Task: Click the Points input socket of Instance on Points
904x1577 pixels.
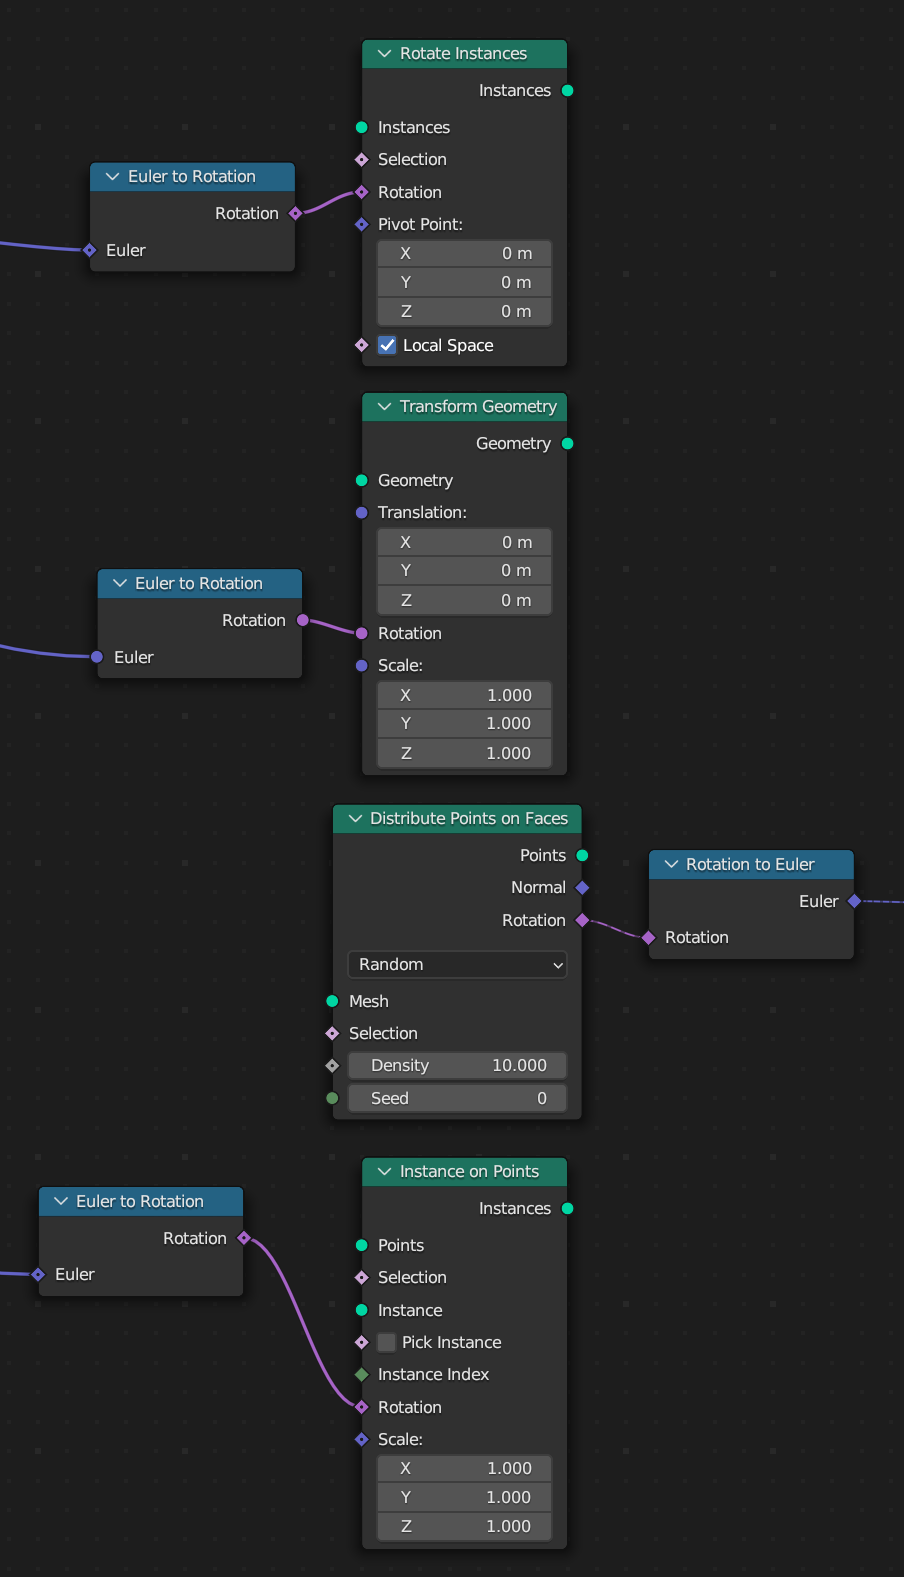Action: point(362,1246)
